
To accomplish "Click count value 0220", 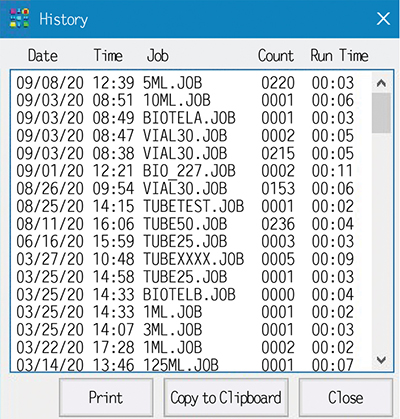I will (x=278, y=83).
